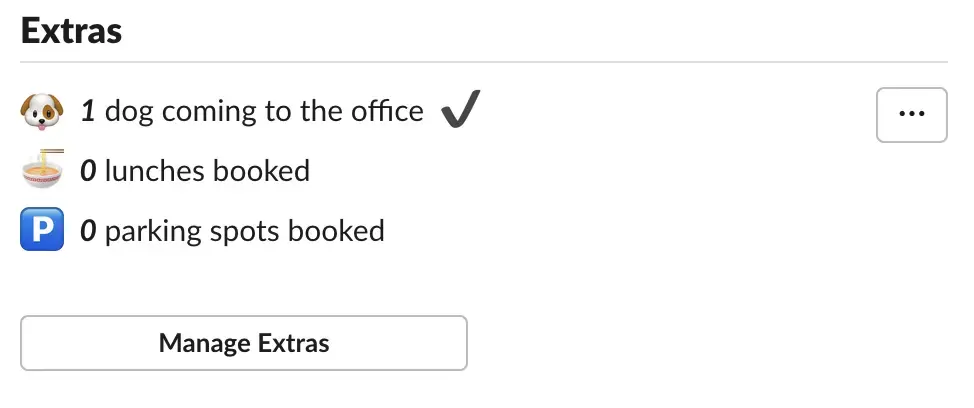The width and height of the screenshot is (974, 408).
Task: Click the blue parking P icon
Action: tap(42, 229)
